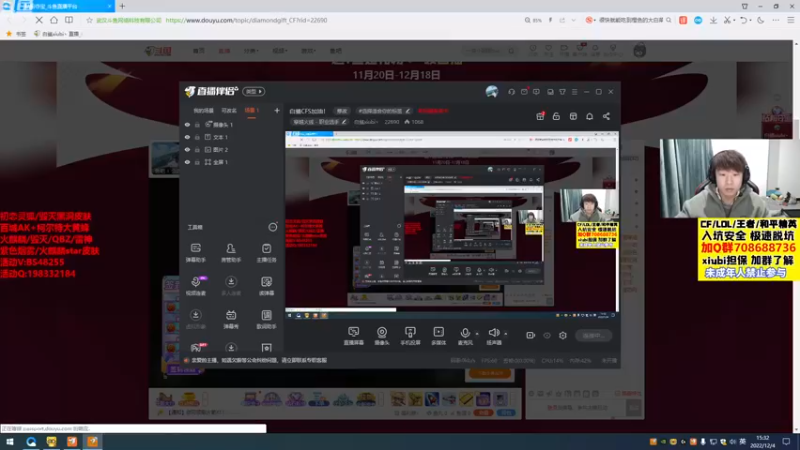800x450 pixels.
Task: Open the 弹幕助手 tool in the toolbox
Action: tap(195, 252)
